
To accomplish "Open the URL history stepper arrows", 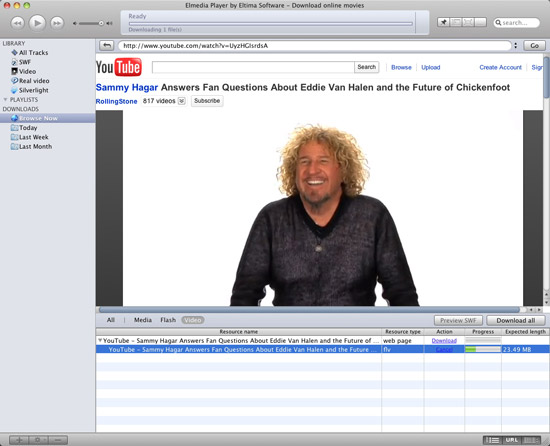I will coord(515,46).
